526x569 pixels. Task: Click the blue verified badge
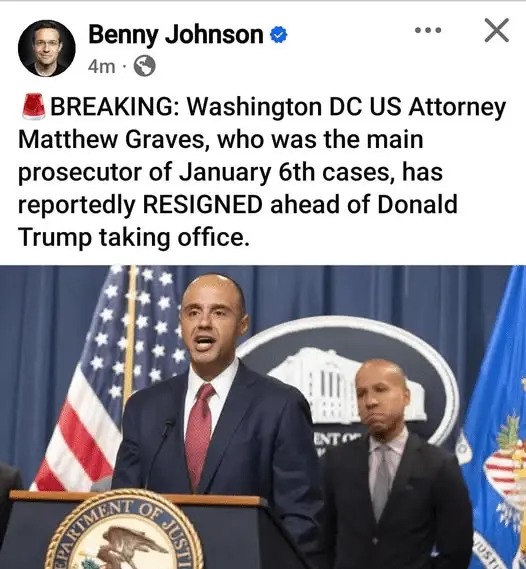click(279, 35)
